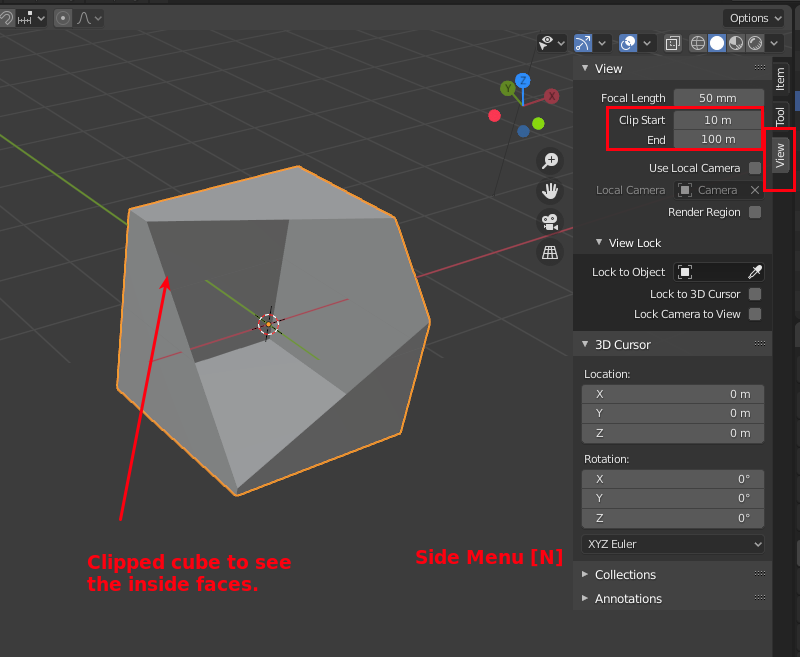
Task: Switch to the Item sidebar tab
Action: (780, 79)
